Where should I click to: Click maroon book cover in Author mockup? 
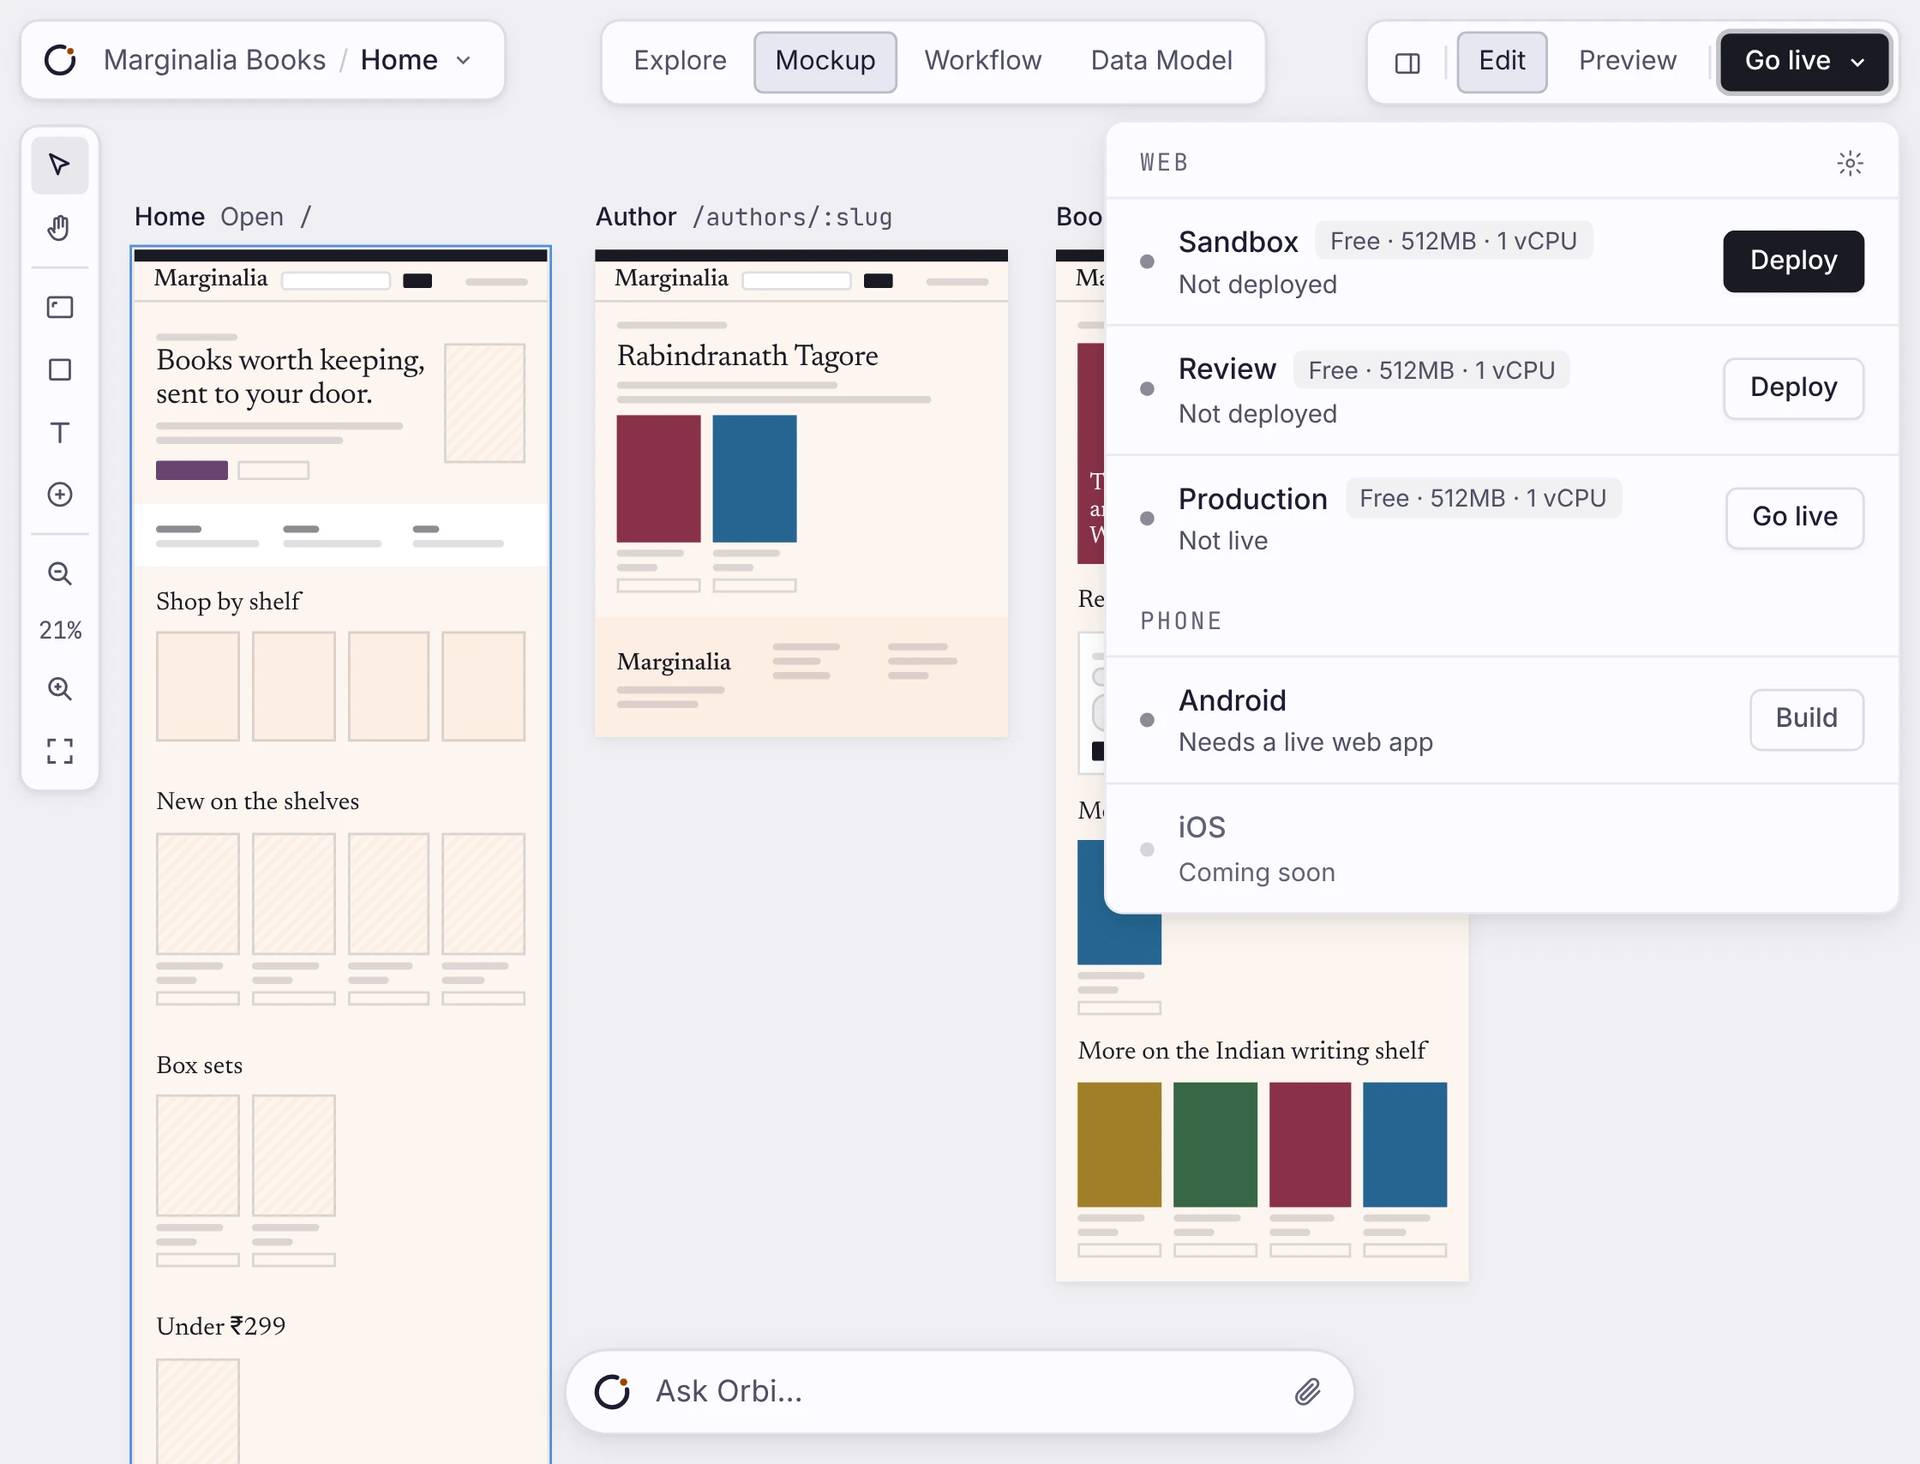point(658,478)
